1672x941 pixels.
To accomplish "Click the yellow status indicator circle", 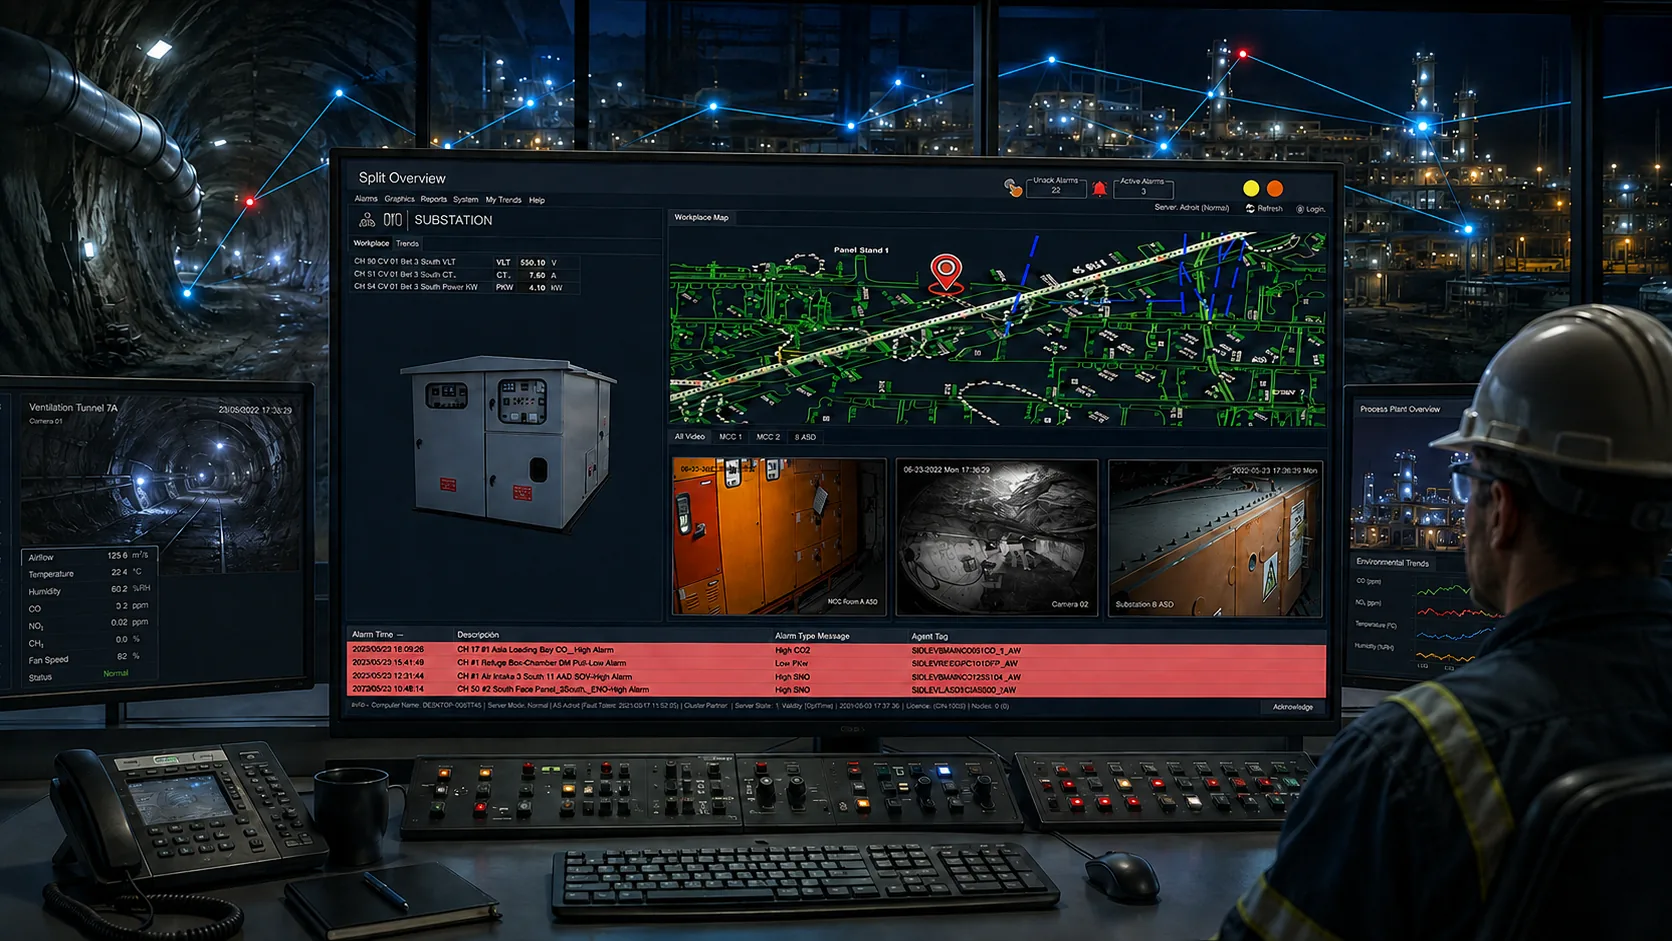I will (1251, 188).
